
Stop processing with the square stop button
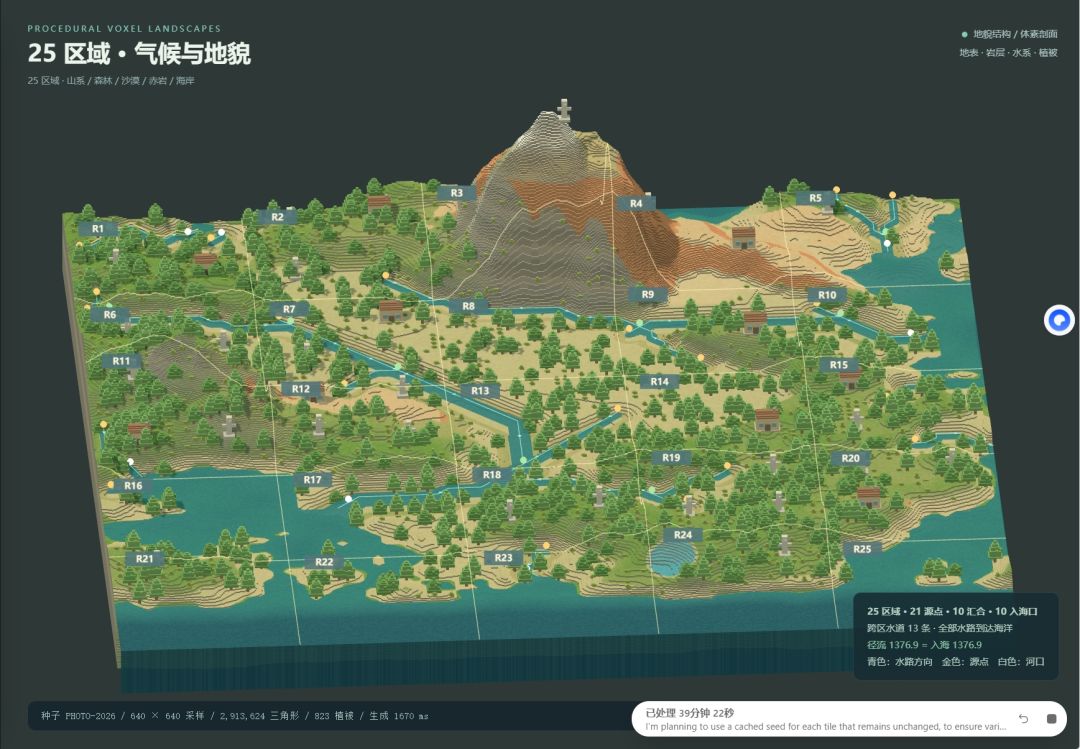1051,719
